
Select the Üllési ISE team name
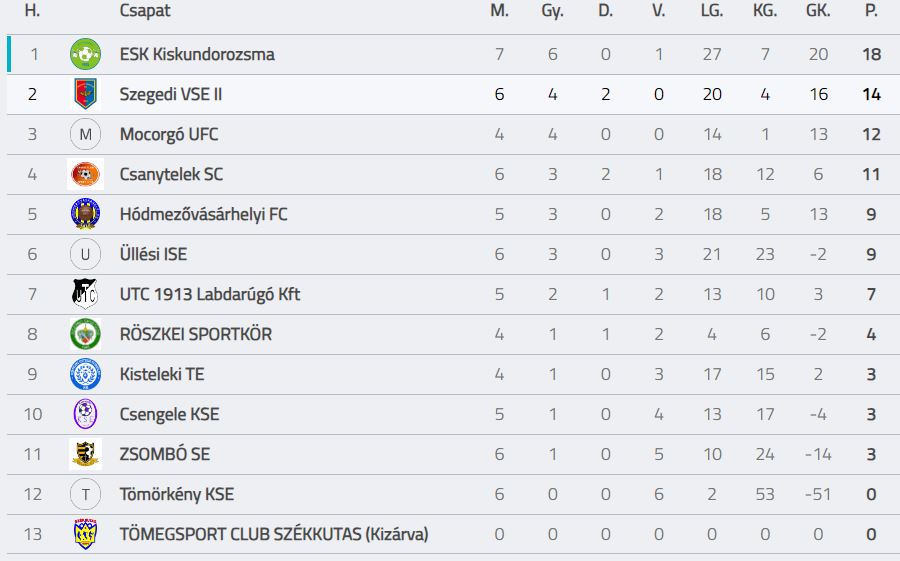(153, 254)
